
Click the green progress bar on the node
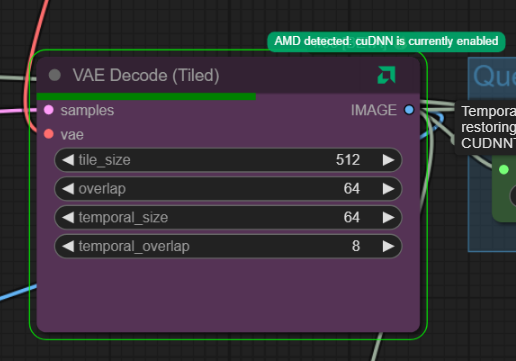click(x=146, y=97)
